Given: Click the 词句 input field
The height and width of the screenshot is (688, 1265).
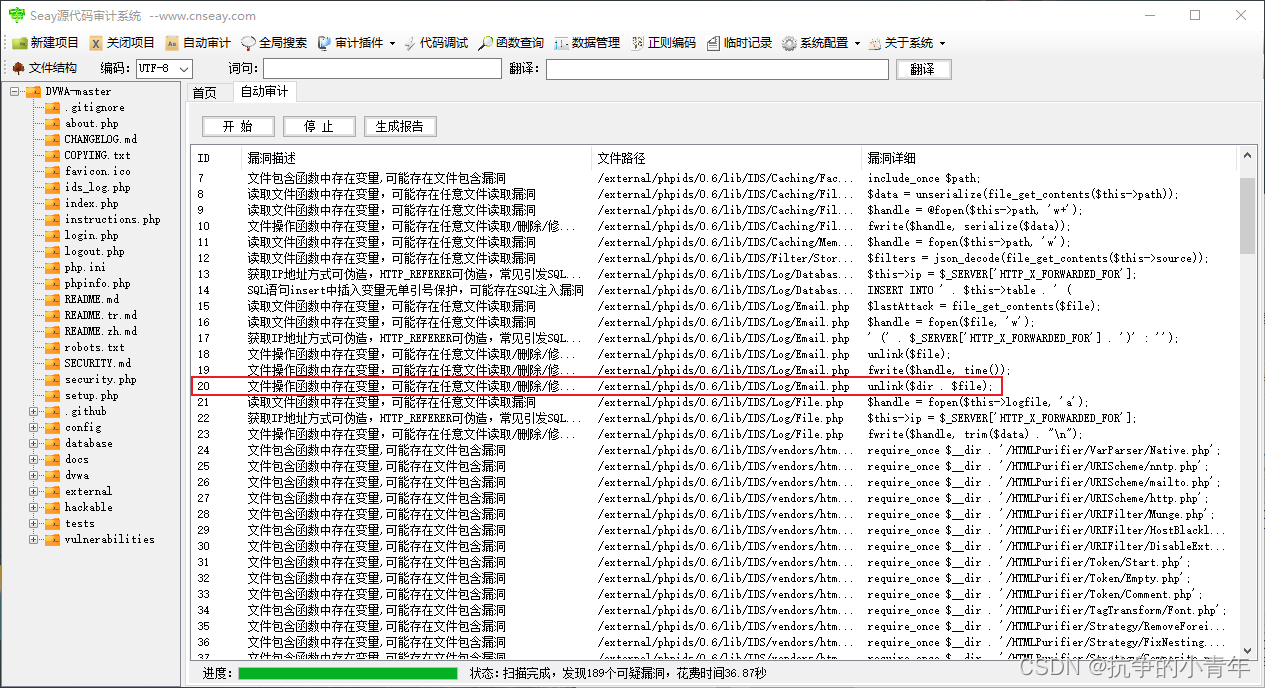Looking at the screenshot, I should click(382, 69).
